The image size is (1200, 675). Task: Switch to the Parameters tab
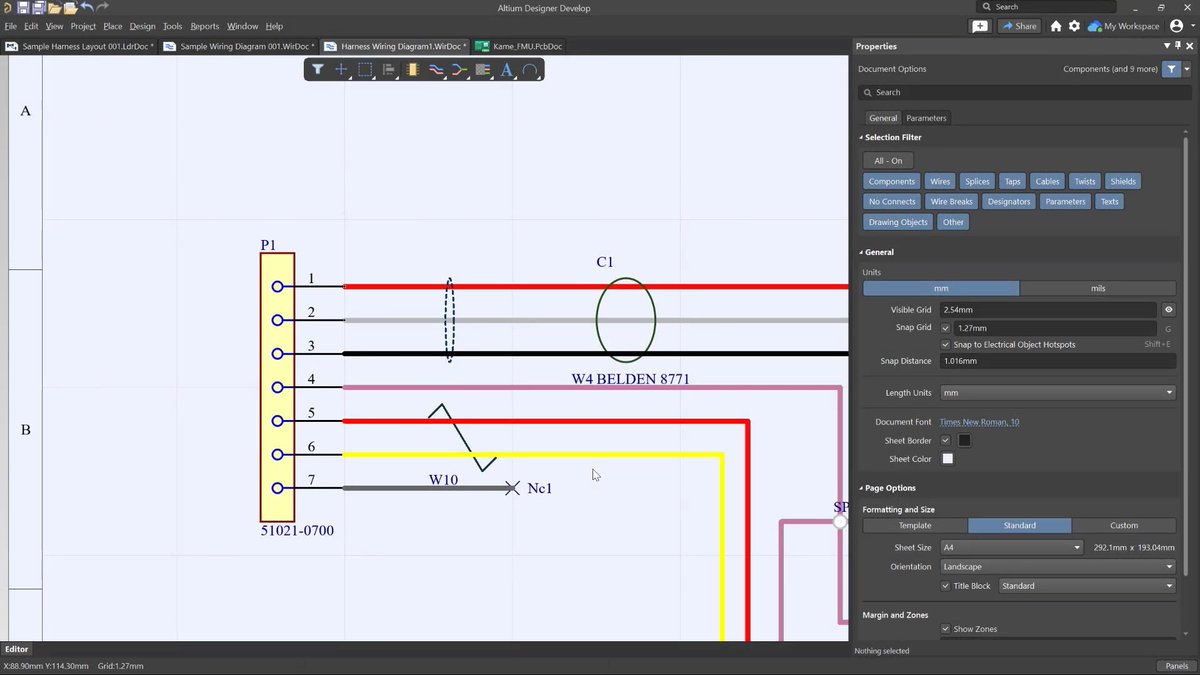click(926, 118)
